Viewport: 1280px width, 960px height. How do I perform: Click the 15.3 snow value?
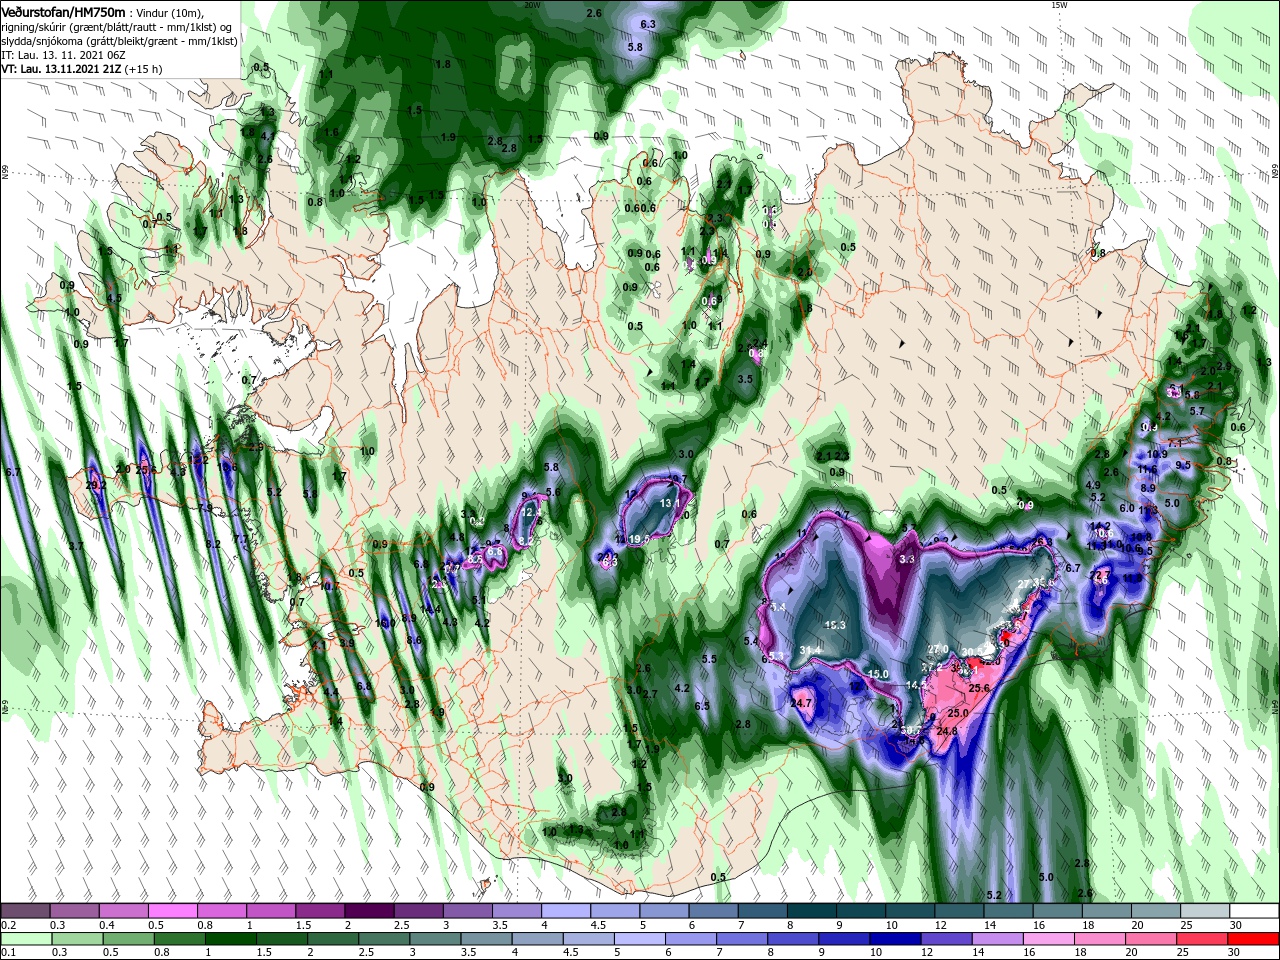835,625
